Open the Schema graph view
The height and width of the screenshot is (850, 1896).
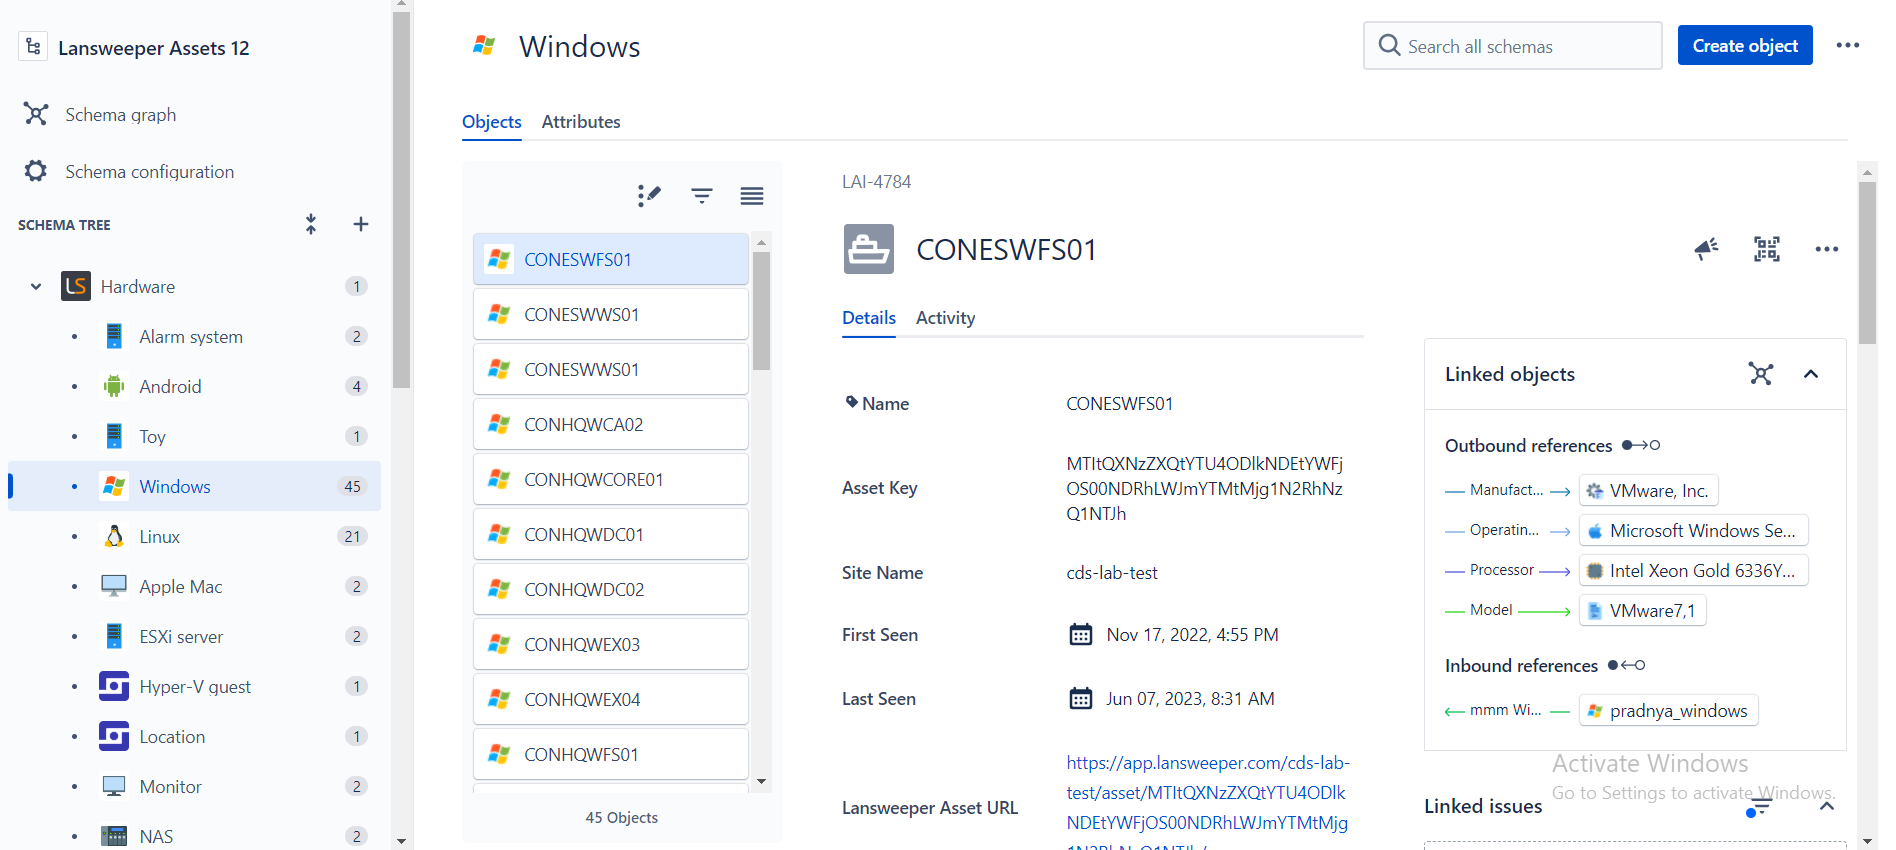(x=120, y=115)
